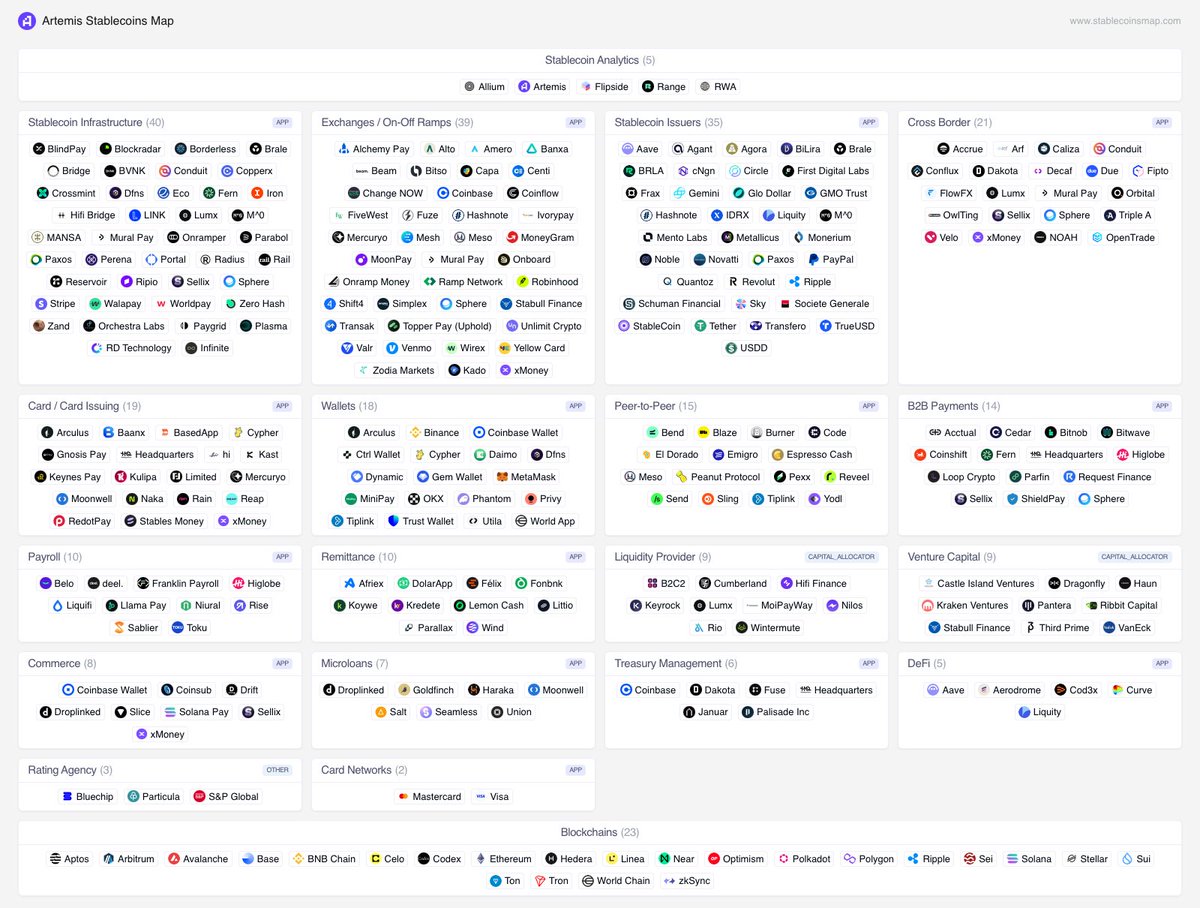
Task: Open the Goldfinch entry in Microloans
Action: [425, 690]
